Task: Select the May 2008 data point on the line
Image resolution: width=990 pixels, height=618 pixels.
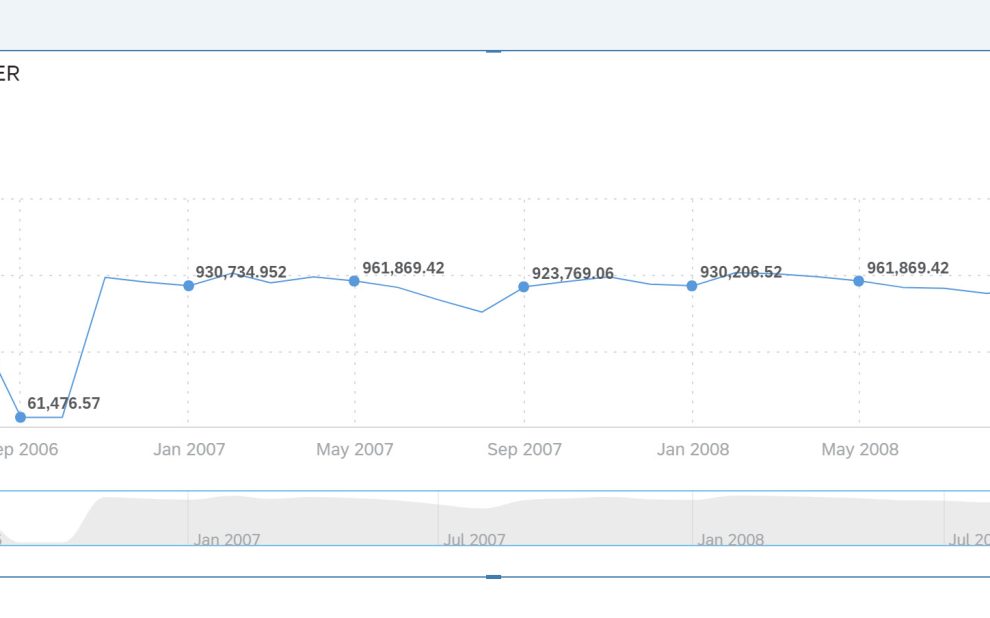Action: (859, 281)
